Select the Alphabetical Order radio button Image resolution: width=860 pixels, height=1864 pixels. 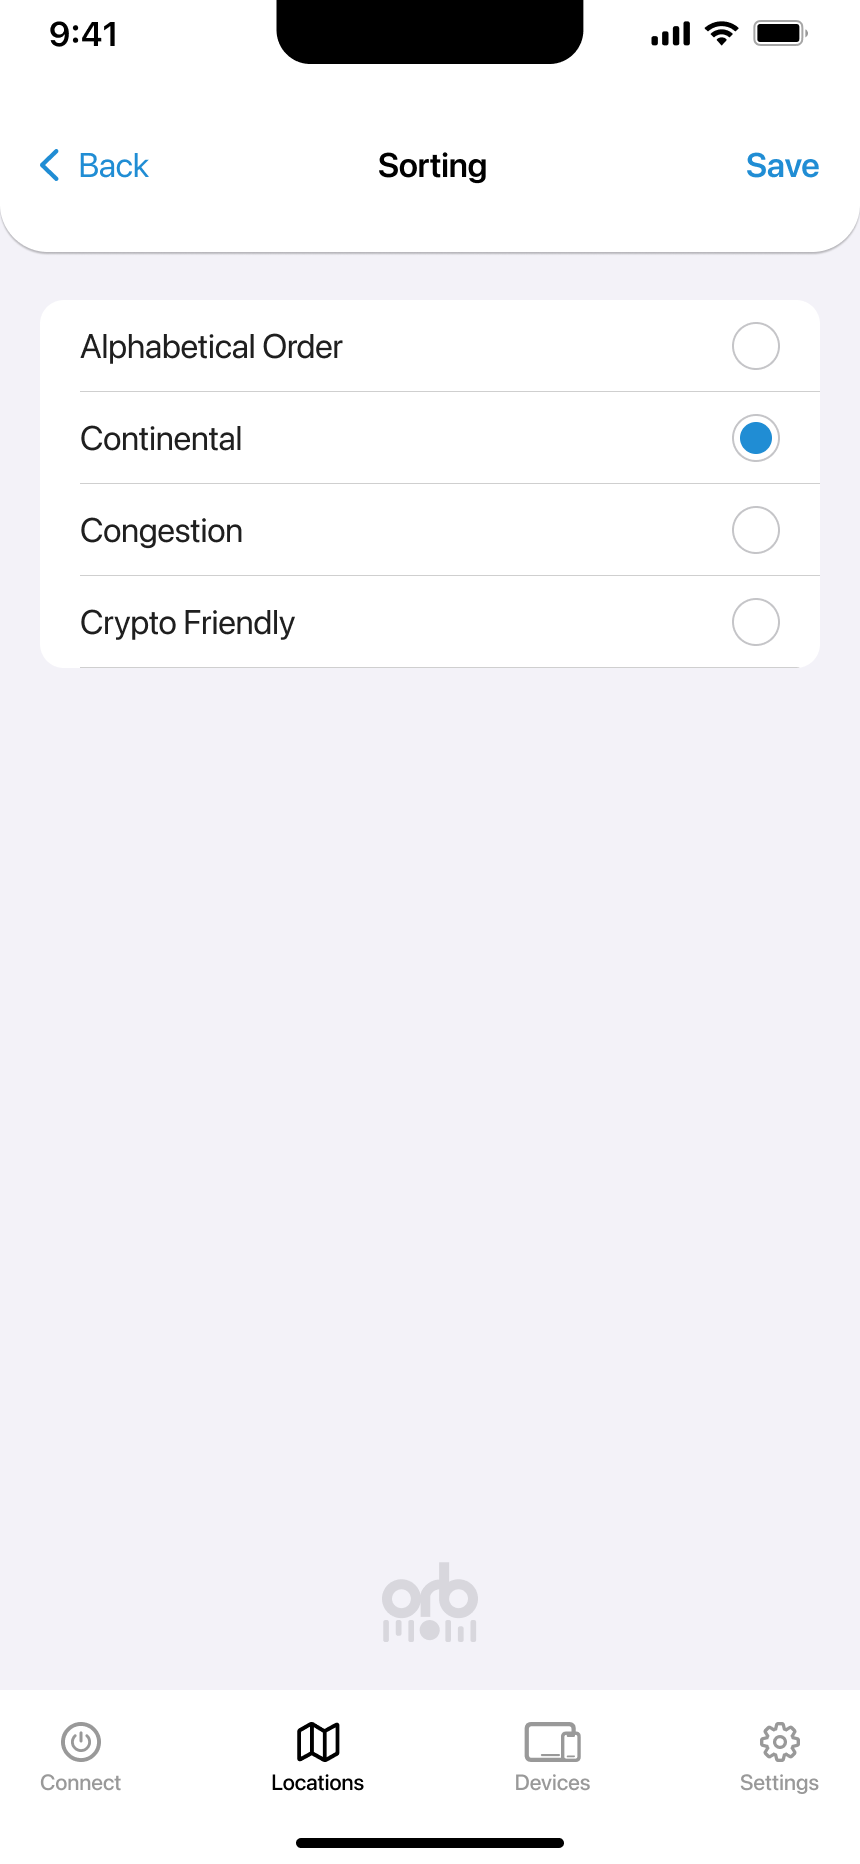coord(755,346)
